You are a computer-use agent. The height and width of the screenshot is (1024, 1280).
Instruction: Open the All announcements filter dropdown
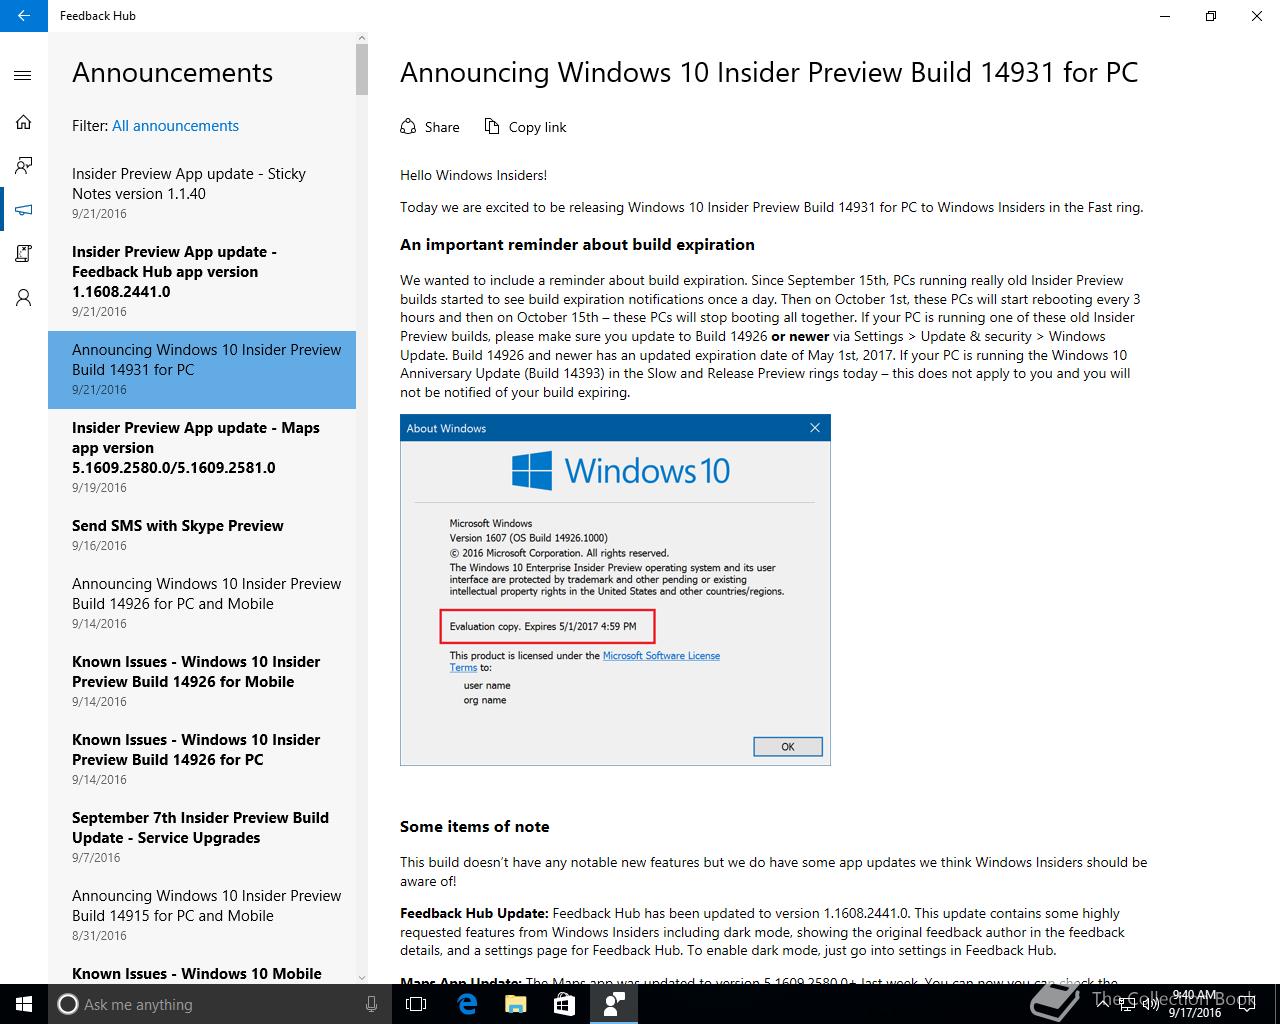click(175, 126)
